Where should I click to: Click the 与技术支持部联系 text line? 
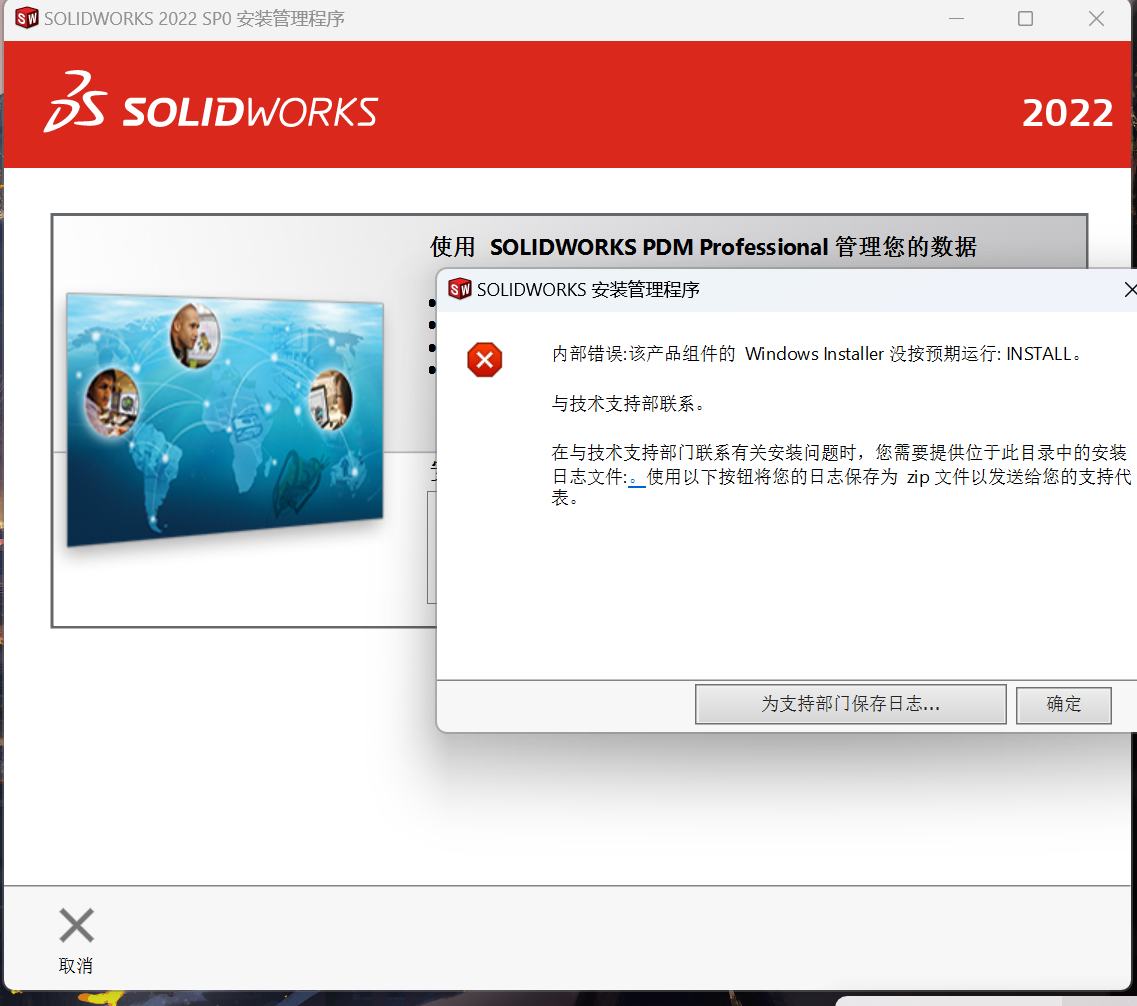(629, 404)
